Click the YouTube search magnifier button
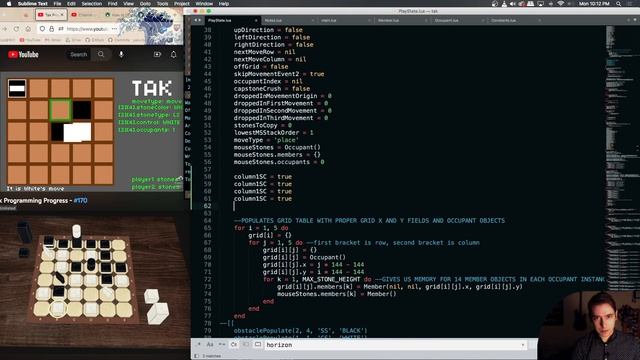The image size is (640, 360). point(101,54)
